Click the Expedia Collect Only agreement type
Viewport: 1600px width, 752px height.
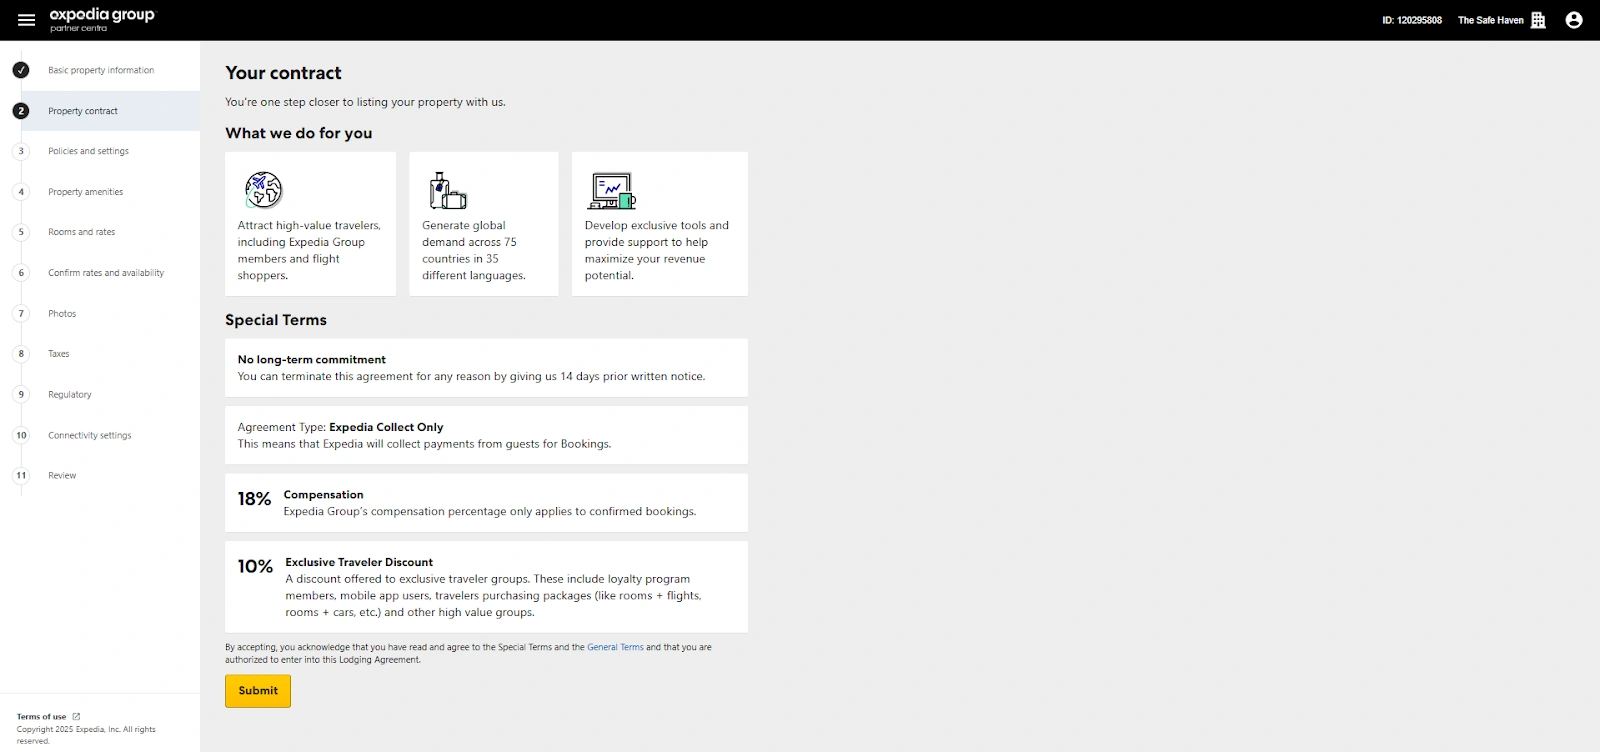click(386, 427)
